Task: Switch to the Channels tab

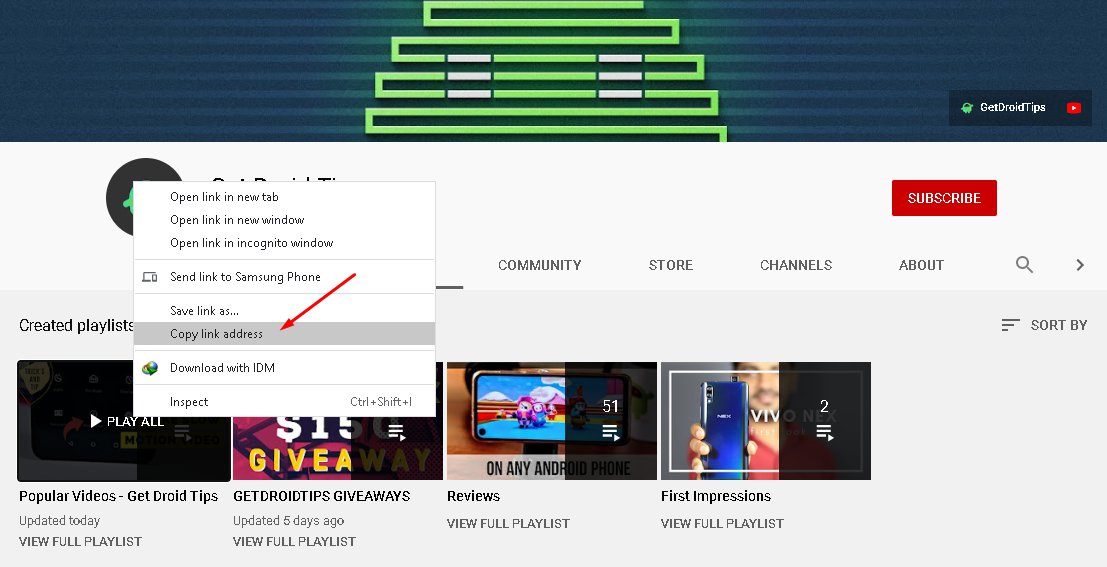Action: click(x=796, y=265)
